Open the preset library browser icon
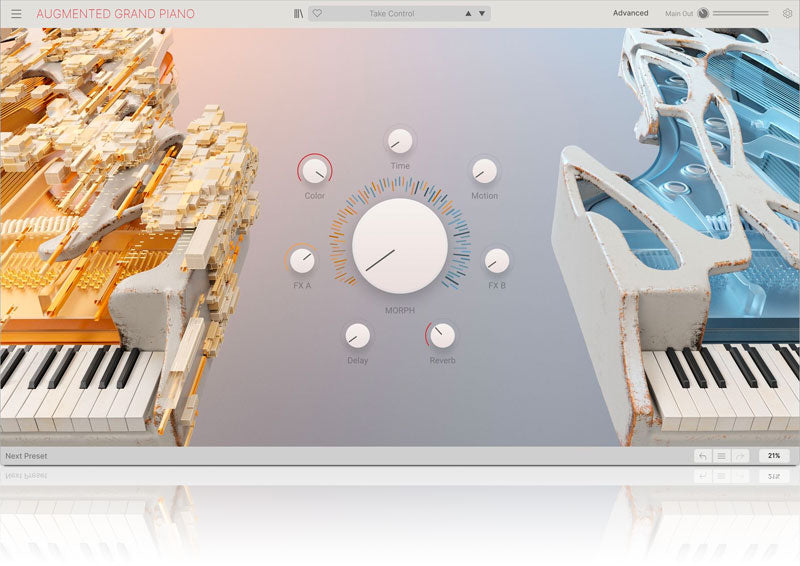 [298, 14]
